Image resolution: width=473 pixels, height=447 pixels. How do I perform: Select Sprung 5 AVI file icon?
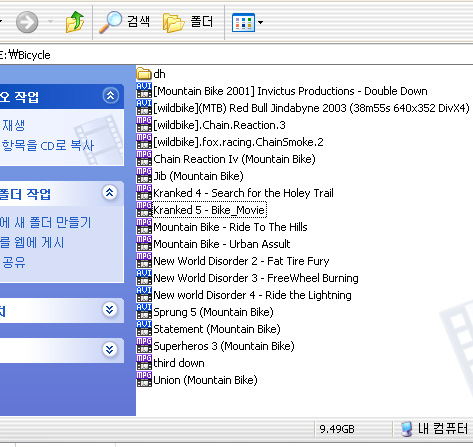click(144, 312)
